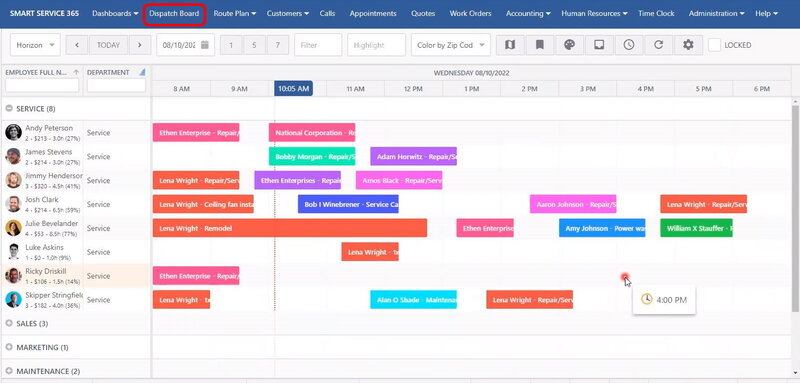The width and height of the screenshot is (800, 383).
Task: Open the Help menu
Action: tap(766, 13)
